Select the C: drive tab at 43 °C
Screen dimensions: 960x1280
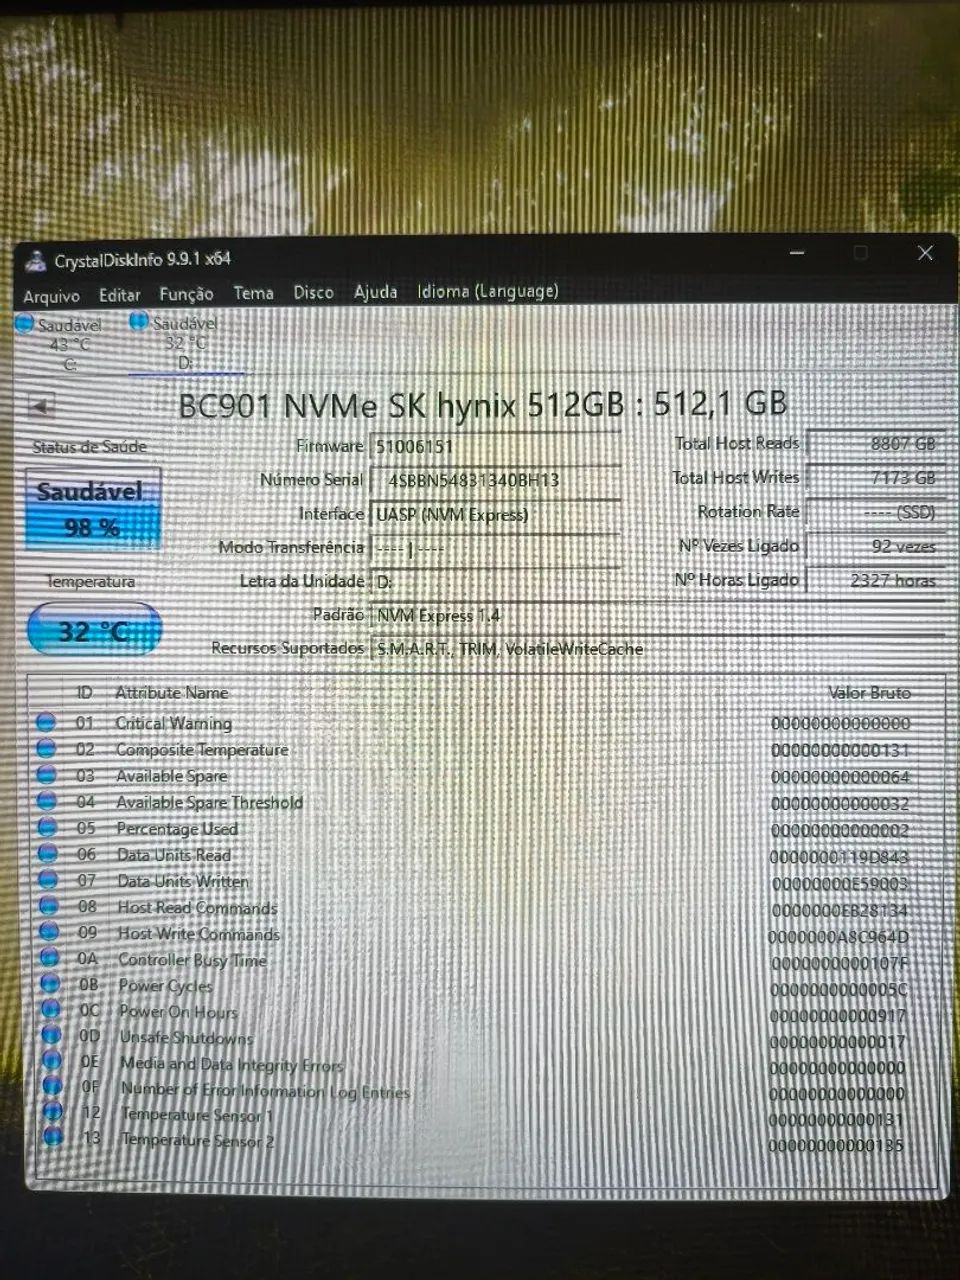tap(60, 344)
